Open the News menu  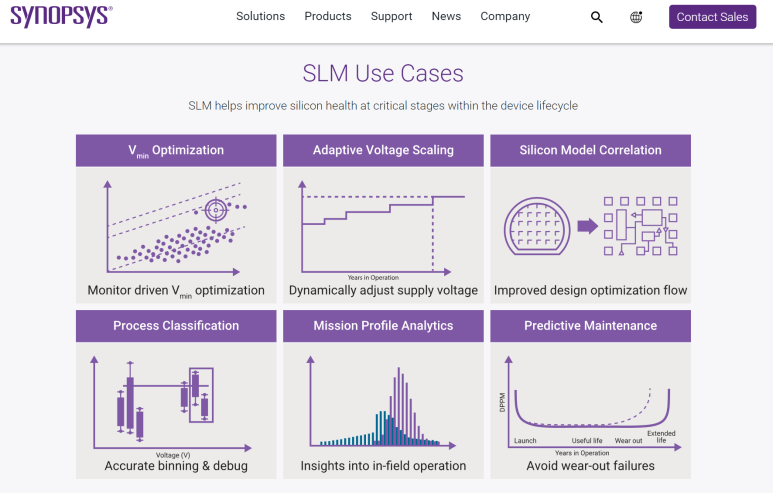pos(446,16)
